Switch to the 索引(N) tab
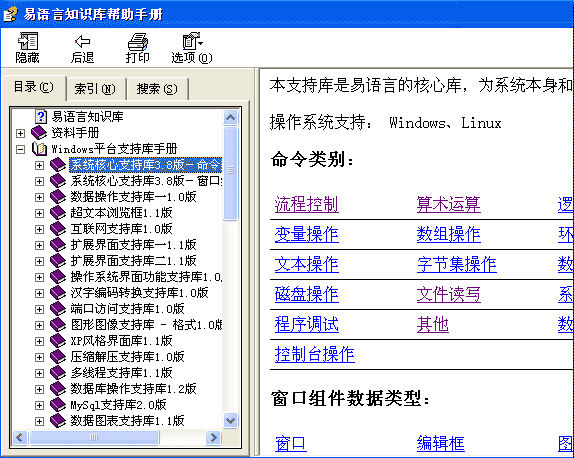Image resolution: width=574 pixels, height=458 pixels. pyautogui.click(x=95, y=89)
